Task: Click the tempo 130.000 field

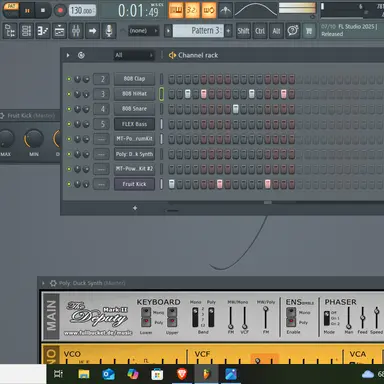Action: point(82,10)
